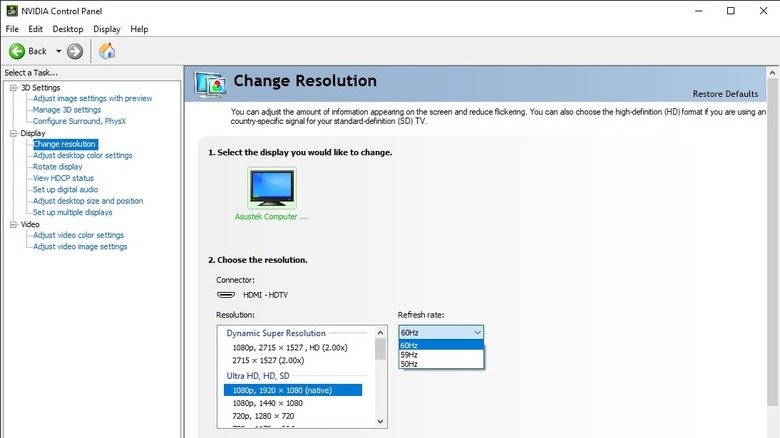The height and width of the screenshot is (438, 780).
Task: Open Adjust image settings with preview
Action: (x=93, y=99)
